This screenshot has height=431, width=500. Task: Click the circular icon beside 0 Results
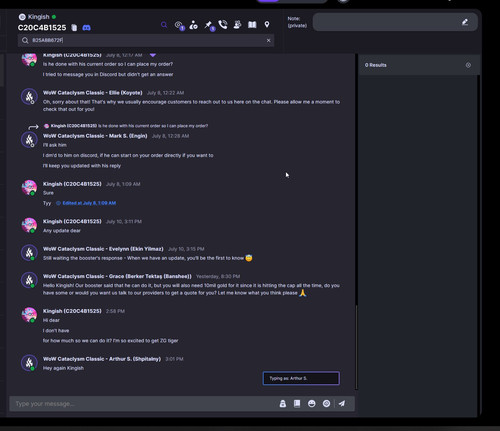tap(468, 65)
